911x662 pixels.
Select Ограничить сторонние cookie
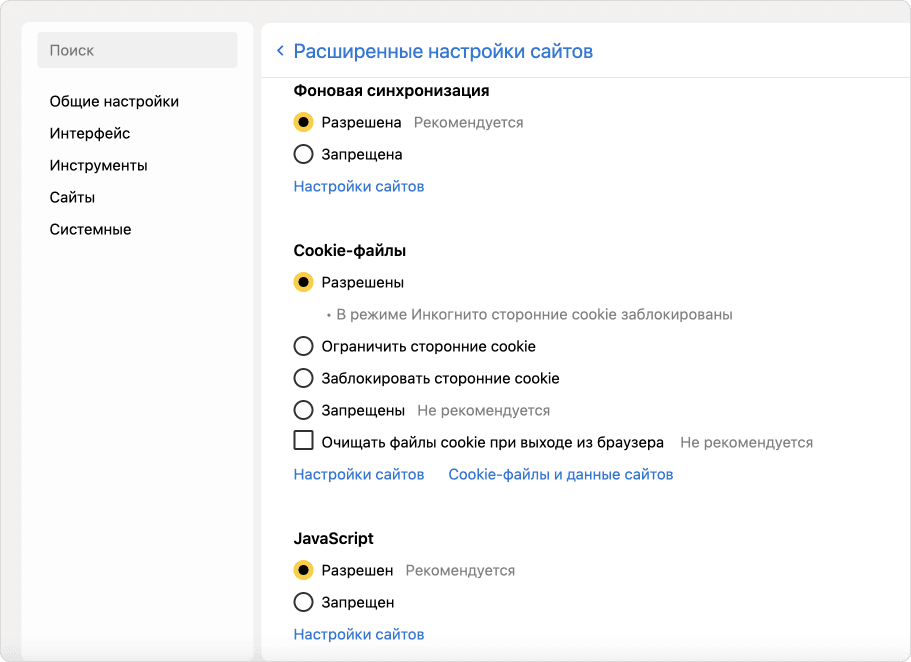[303, 346]
